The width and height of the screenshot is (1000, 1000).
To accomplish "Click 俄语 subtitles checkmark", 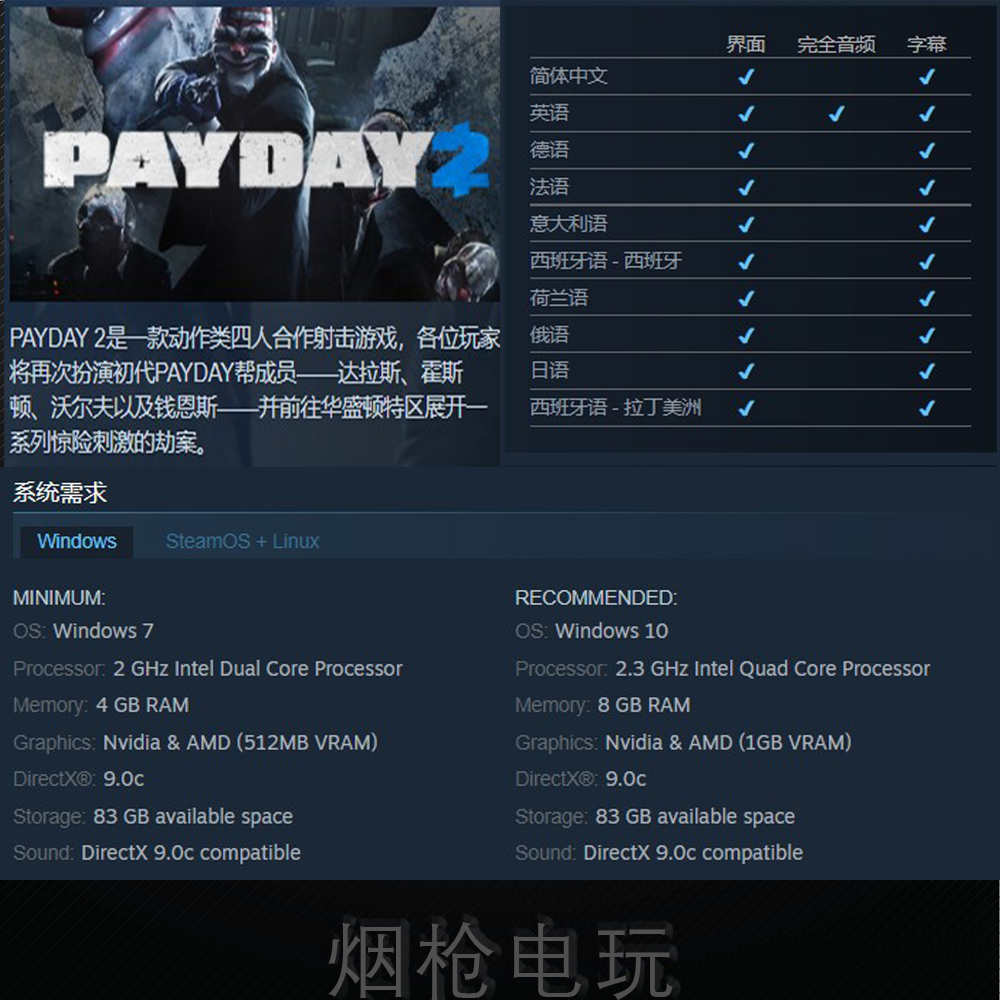I will click(926, 335).
